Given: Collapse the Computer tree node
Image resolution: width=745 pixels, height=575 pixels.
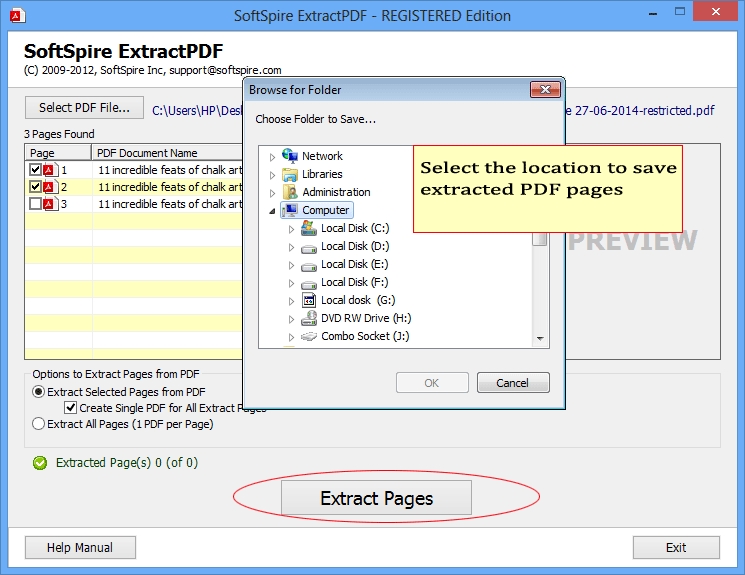Looking at the screenshot, I should tap(272, 211).
